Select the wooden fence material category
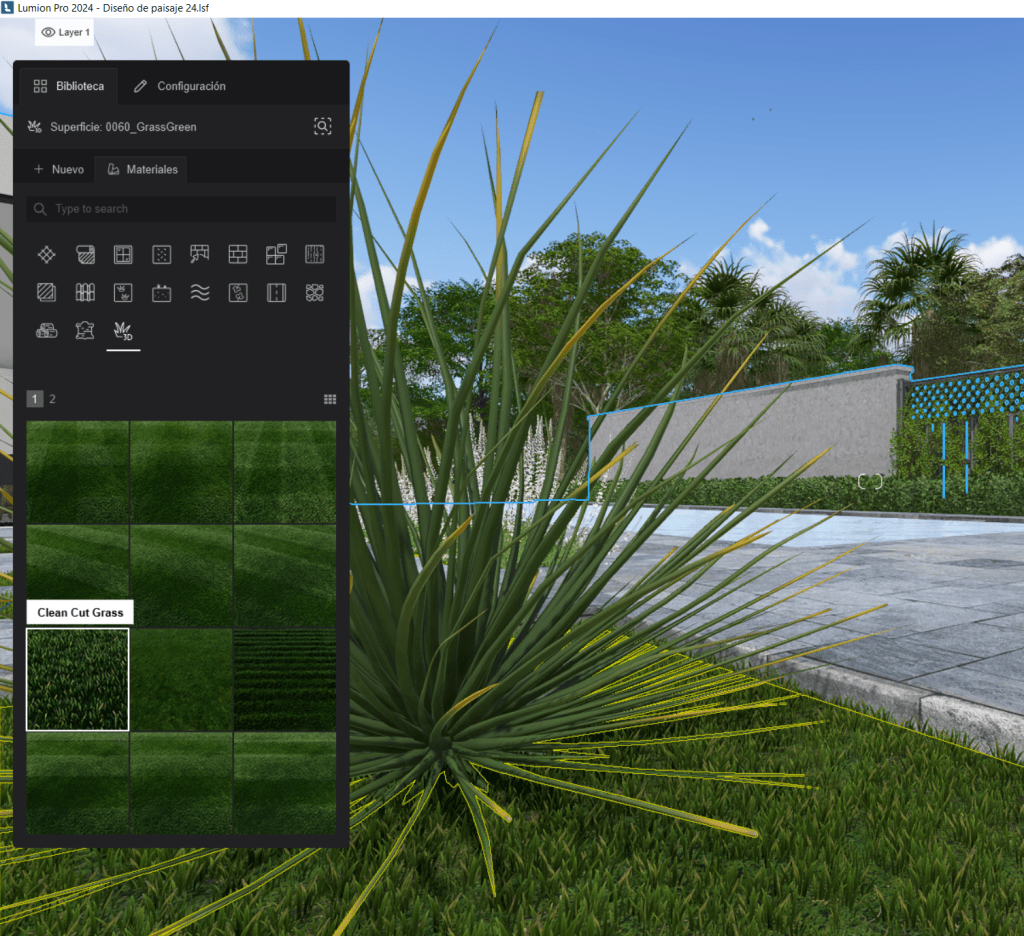The image size is (1024, 936). (85, 292)
